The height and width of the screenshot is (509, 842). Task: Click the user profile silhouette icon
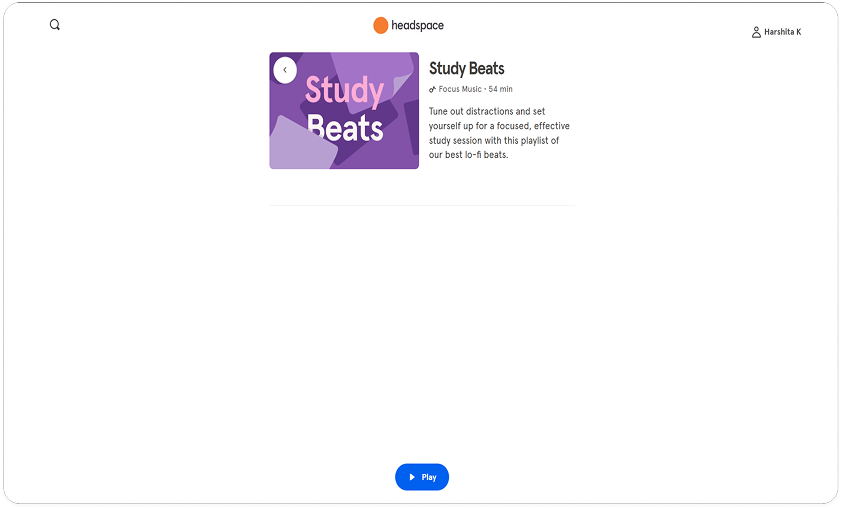(756, 32)
